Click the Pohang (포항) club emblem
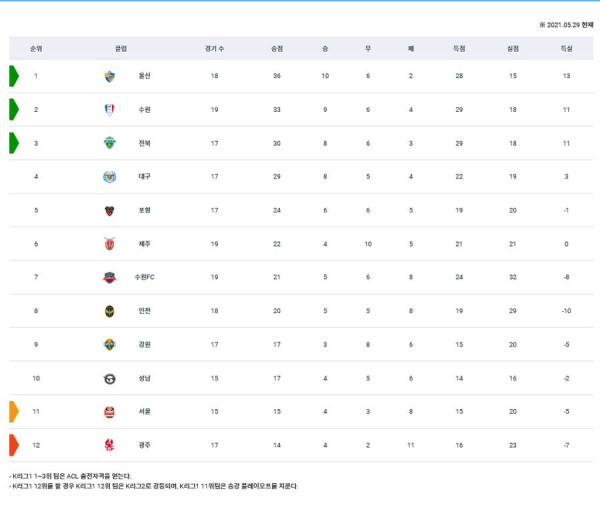 pos(109,211)
